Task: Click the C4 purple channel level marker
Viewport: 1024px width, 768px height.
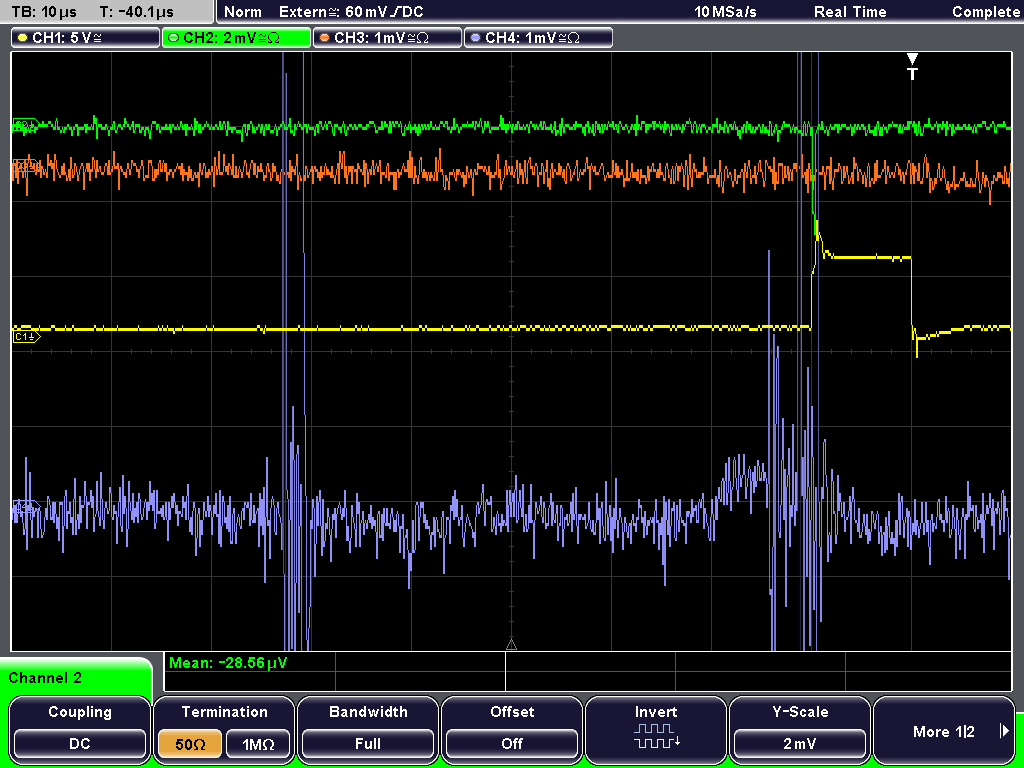Action: tap(25, 506)
